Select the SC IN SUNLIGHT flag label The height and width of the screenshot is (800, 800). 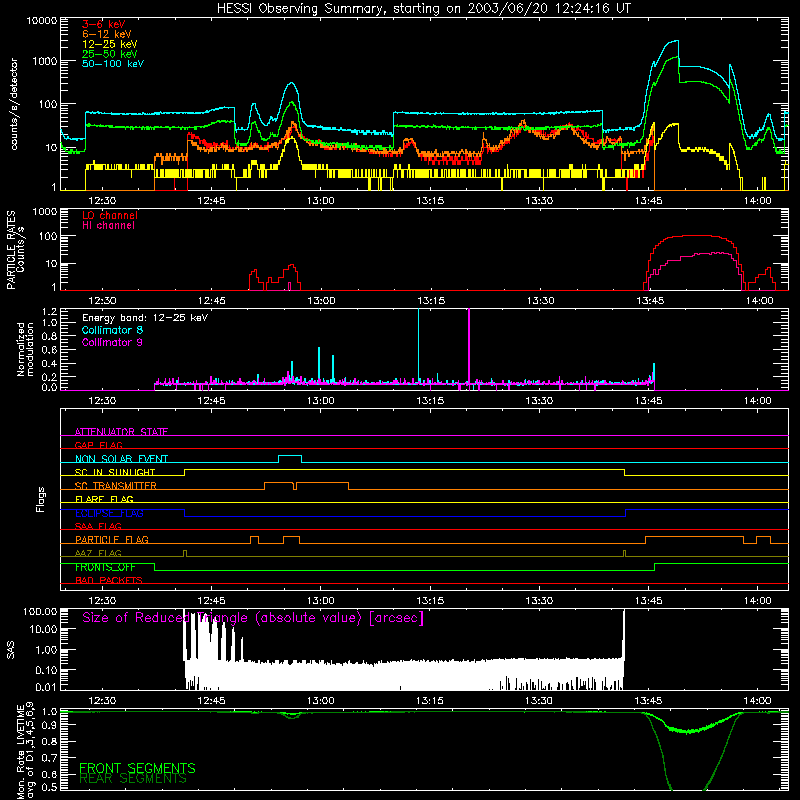(x=115, y=472)
